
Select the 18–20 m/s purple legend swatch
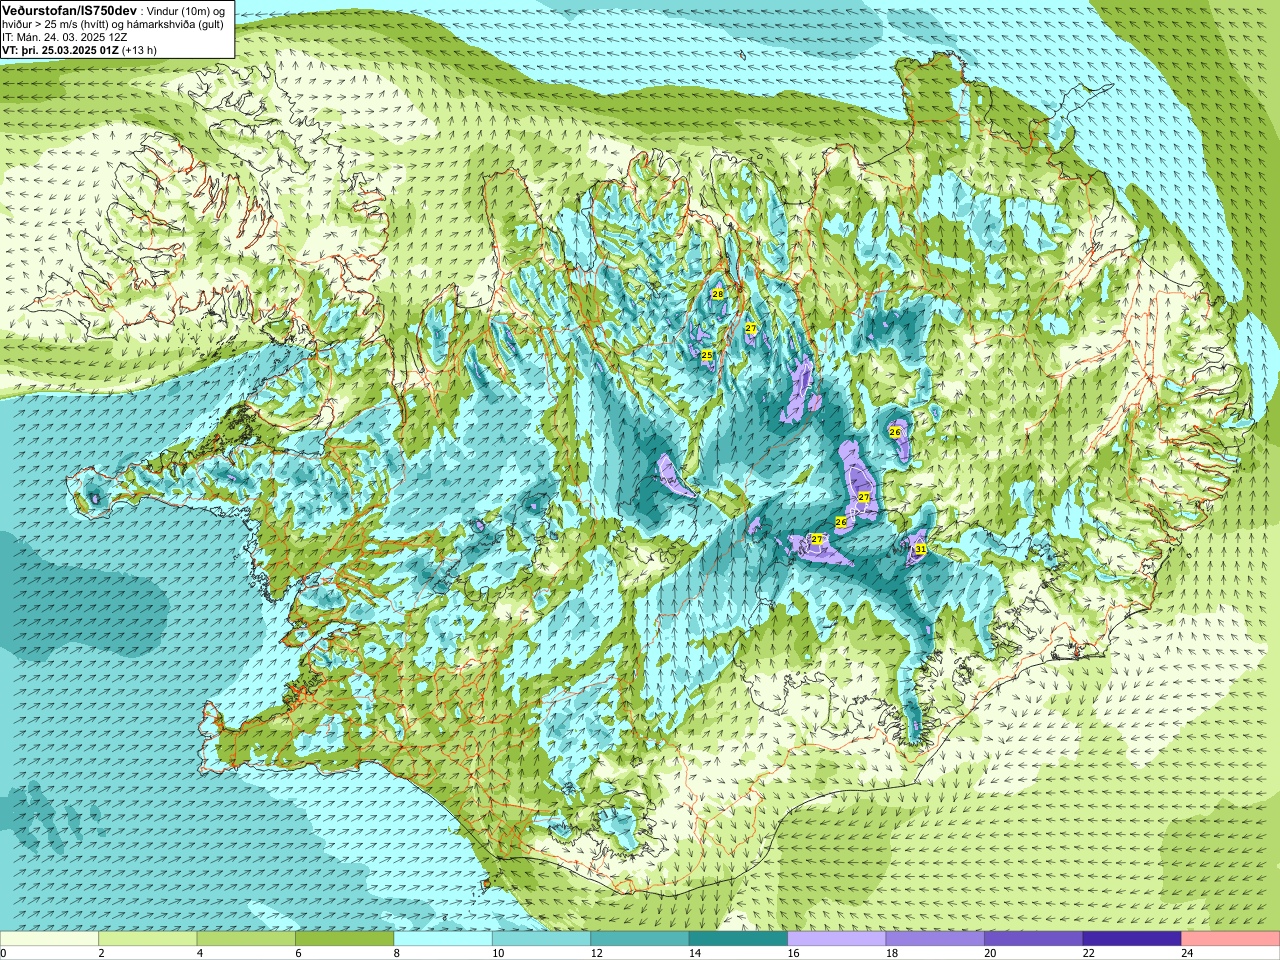pyautogui.click(x=935, y=939)
